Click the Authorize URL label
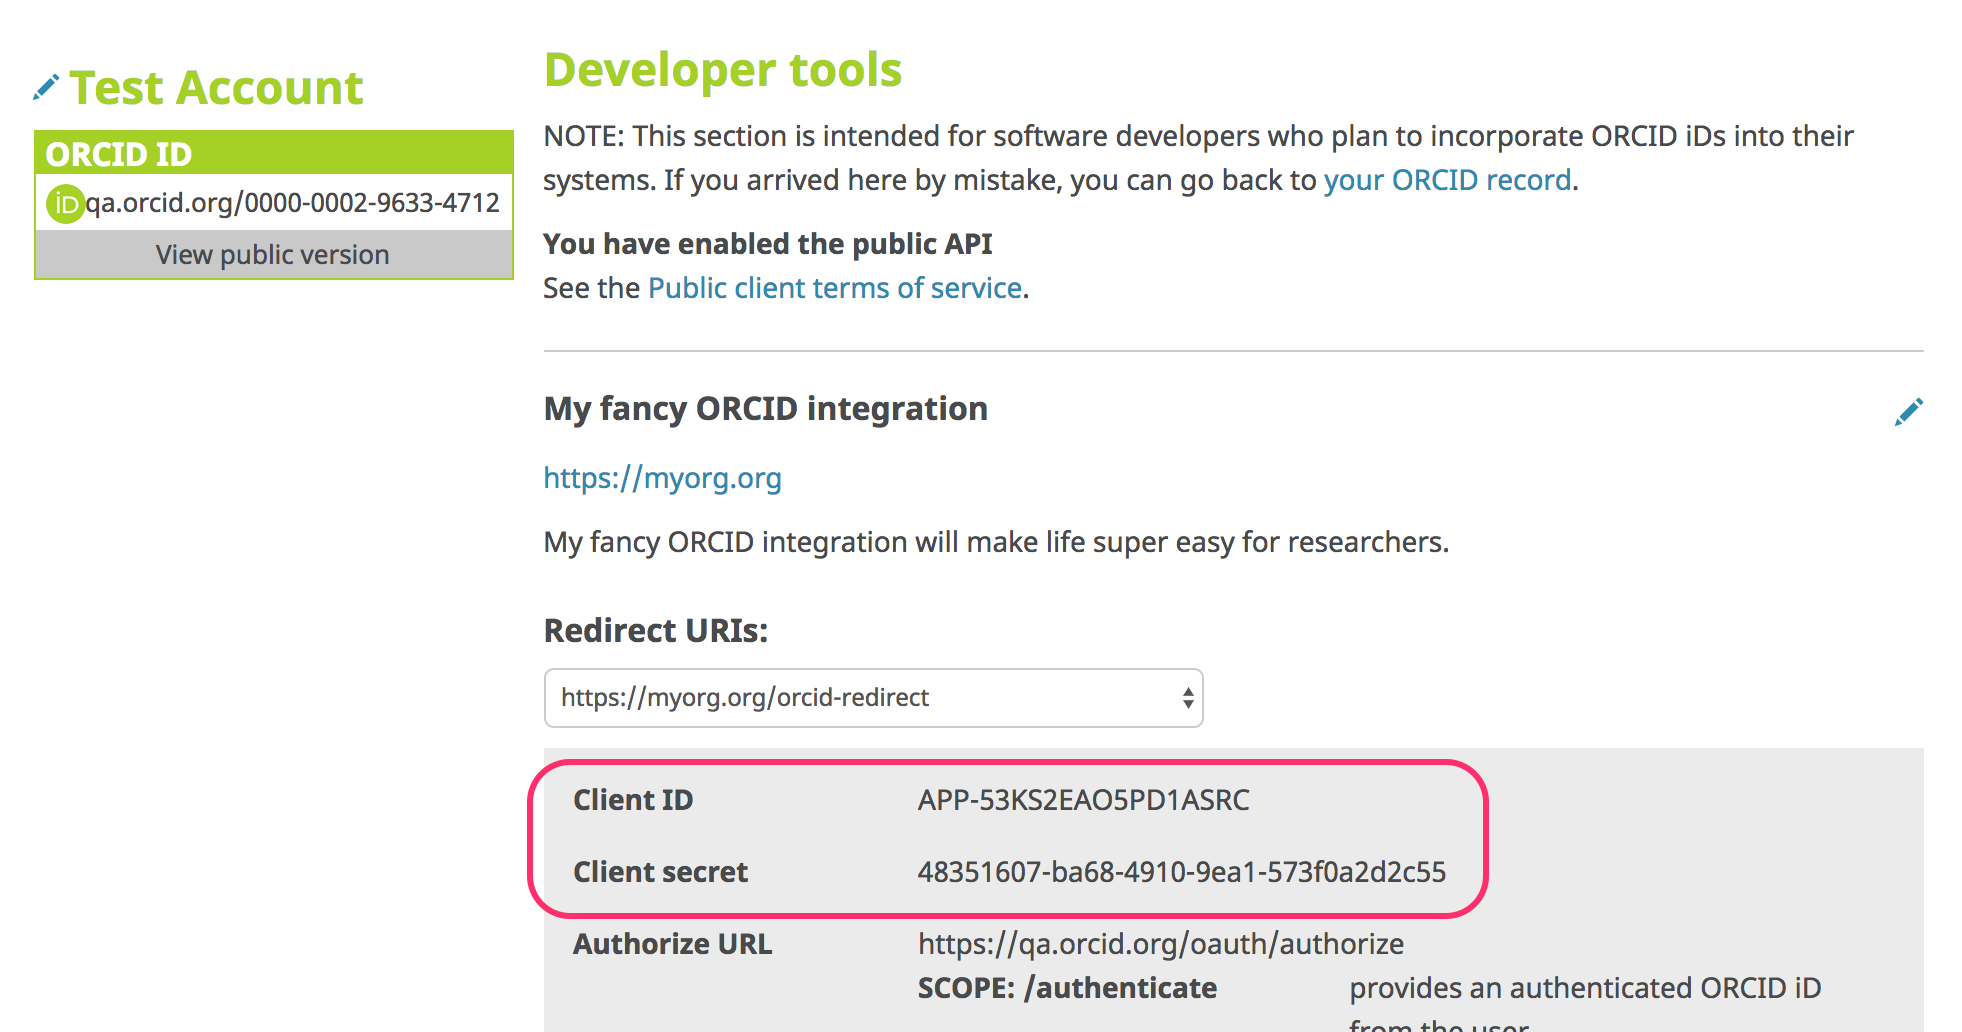 (x=672, y=944)
